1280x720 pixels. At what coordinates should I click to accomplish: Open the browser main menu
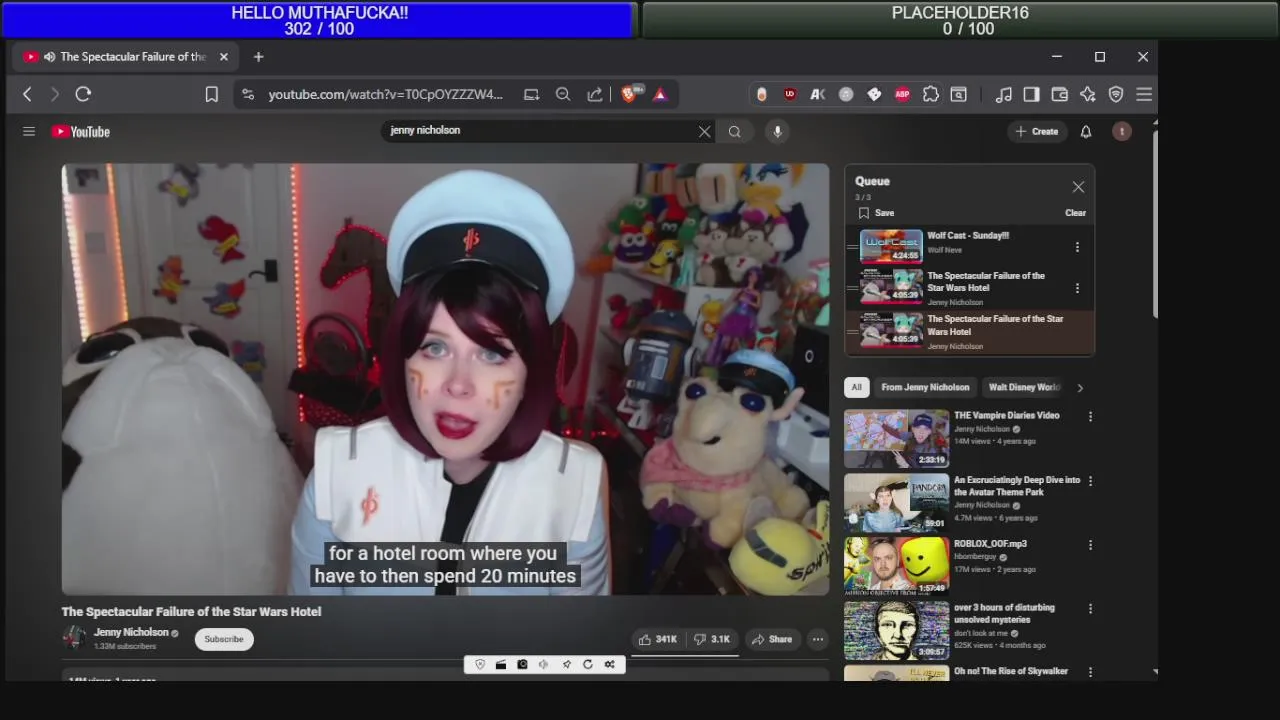1144,94
